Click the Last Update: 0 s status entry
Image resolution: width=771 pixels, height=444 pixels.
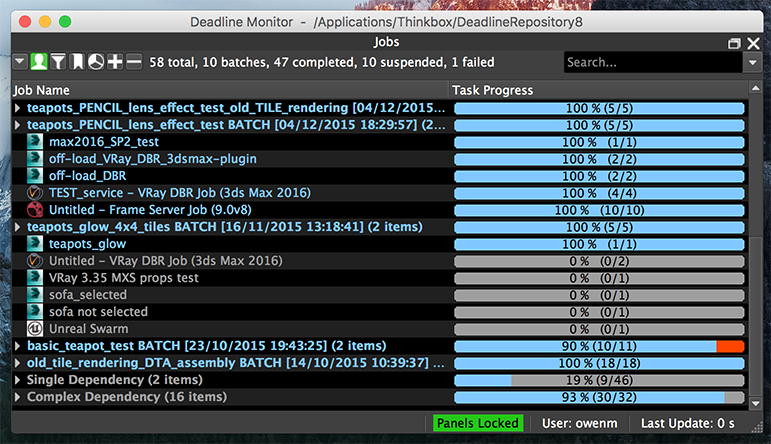pos(687,423)
